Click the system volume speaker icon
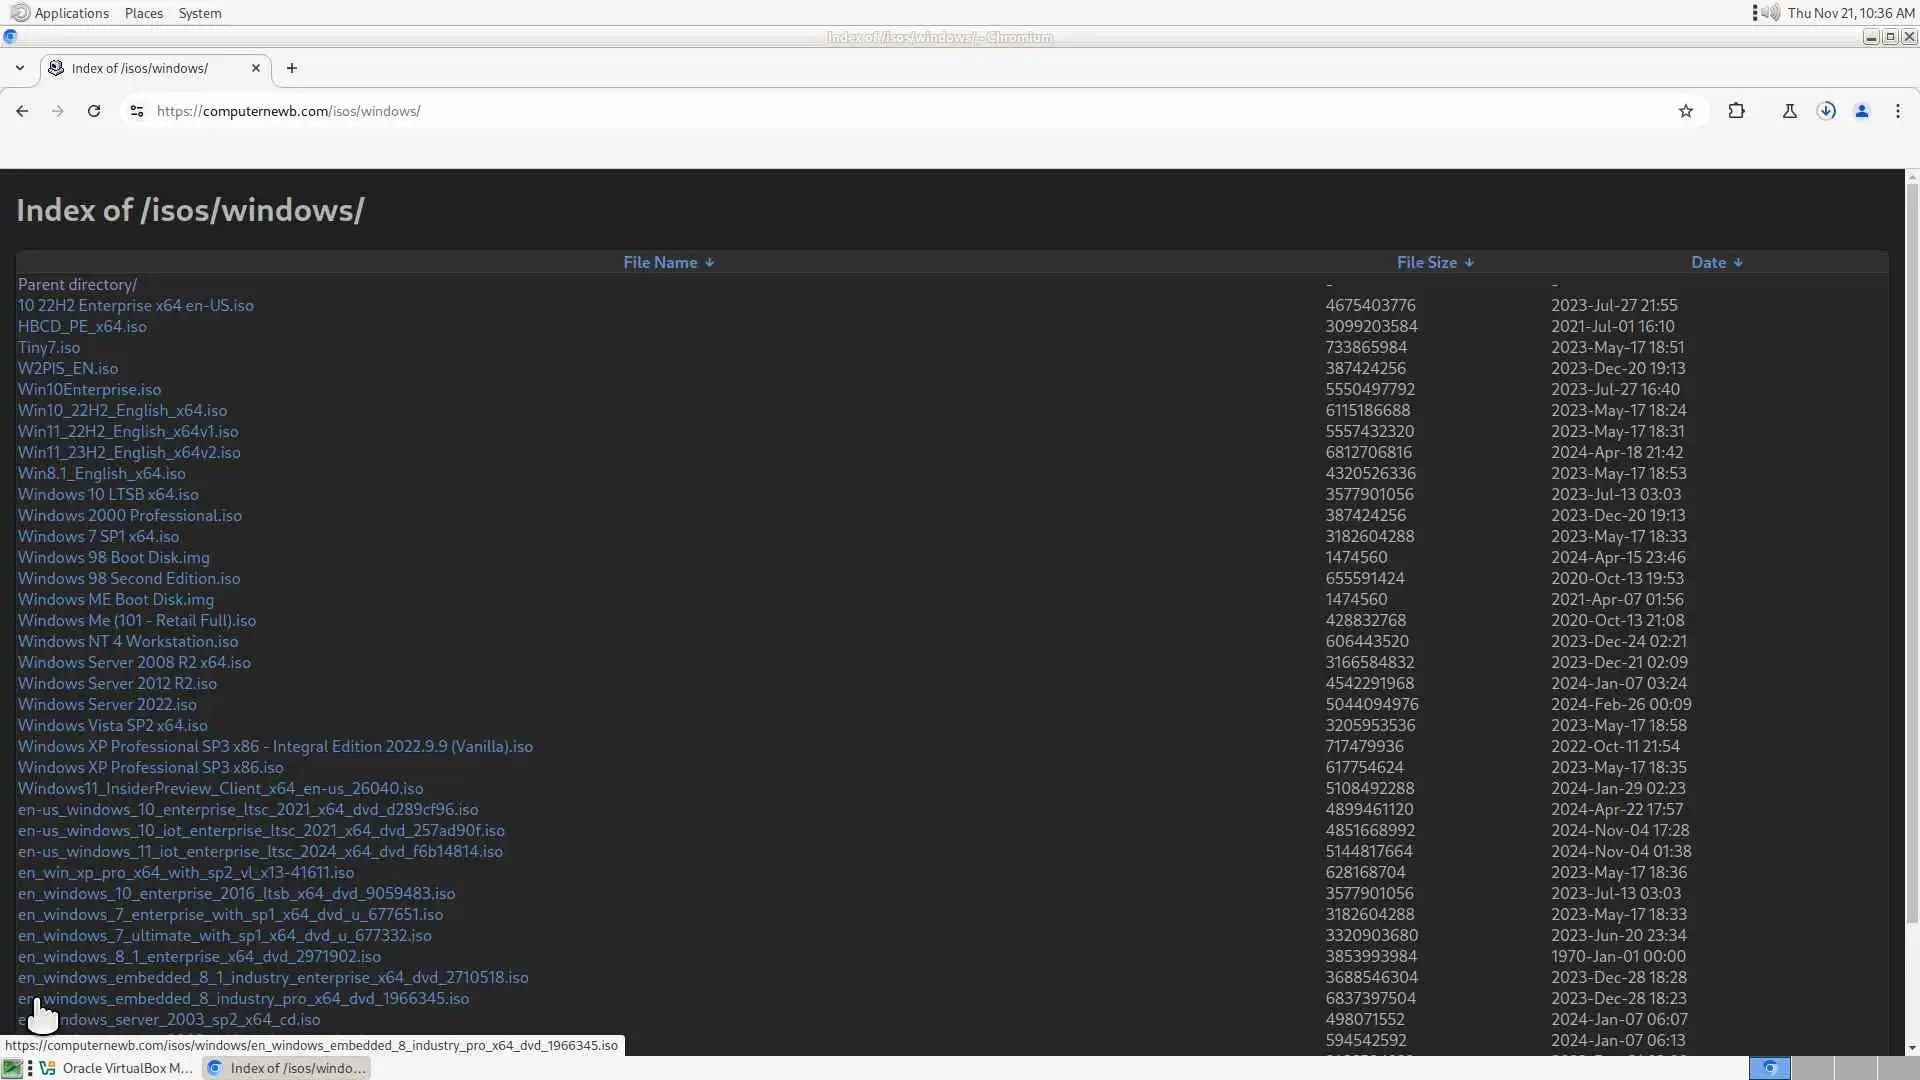 click(1771, 13)
